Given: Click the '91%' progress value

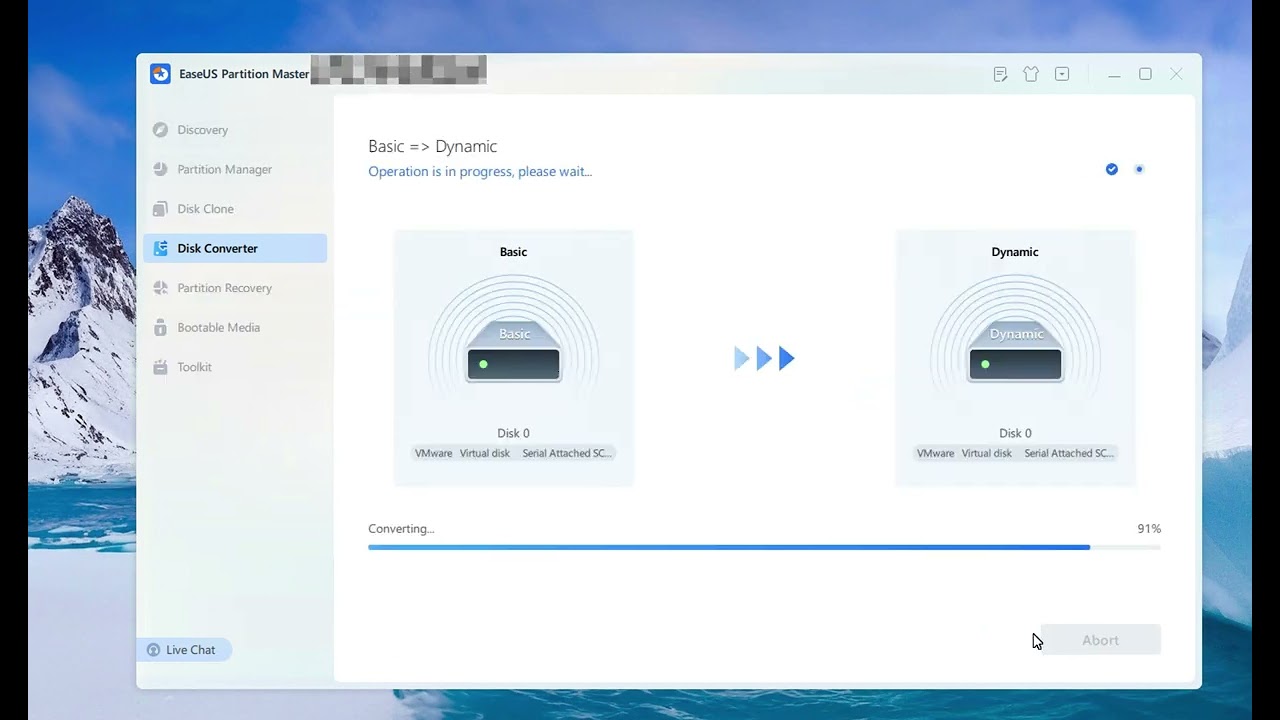Looking at the screenshot, I should coord(1149,529).
